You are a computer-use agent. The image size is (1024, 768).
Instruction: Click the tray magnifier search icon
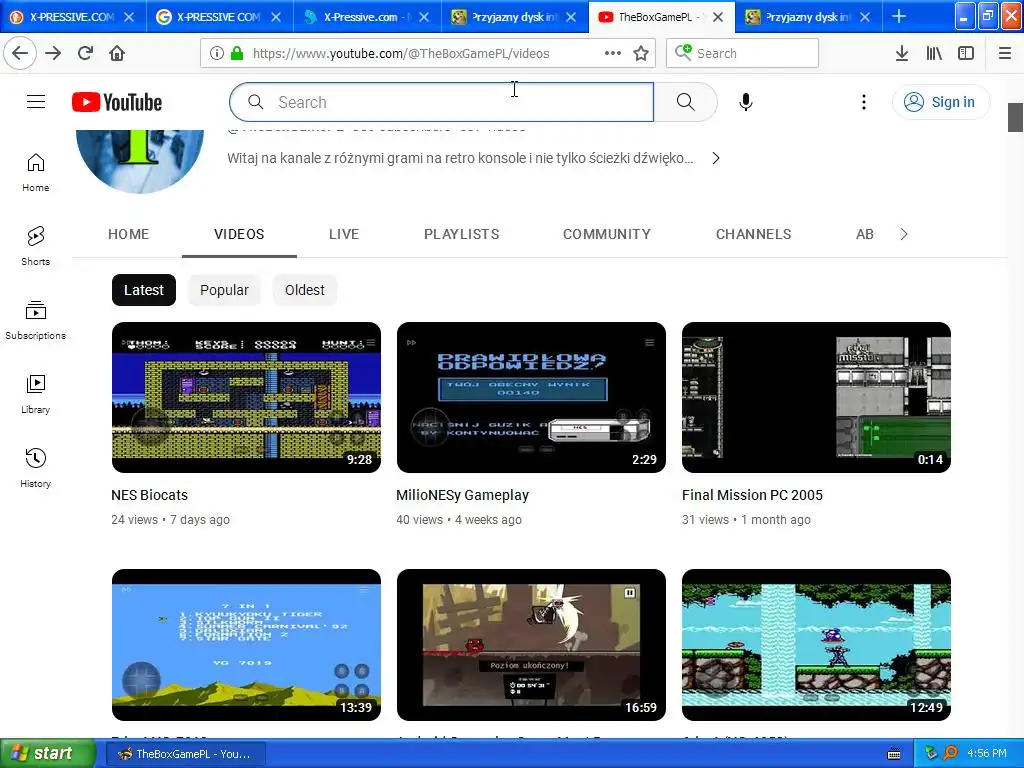pyautogui.click(x=950, y=753)
